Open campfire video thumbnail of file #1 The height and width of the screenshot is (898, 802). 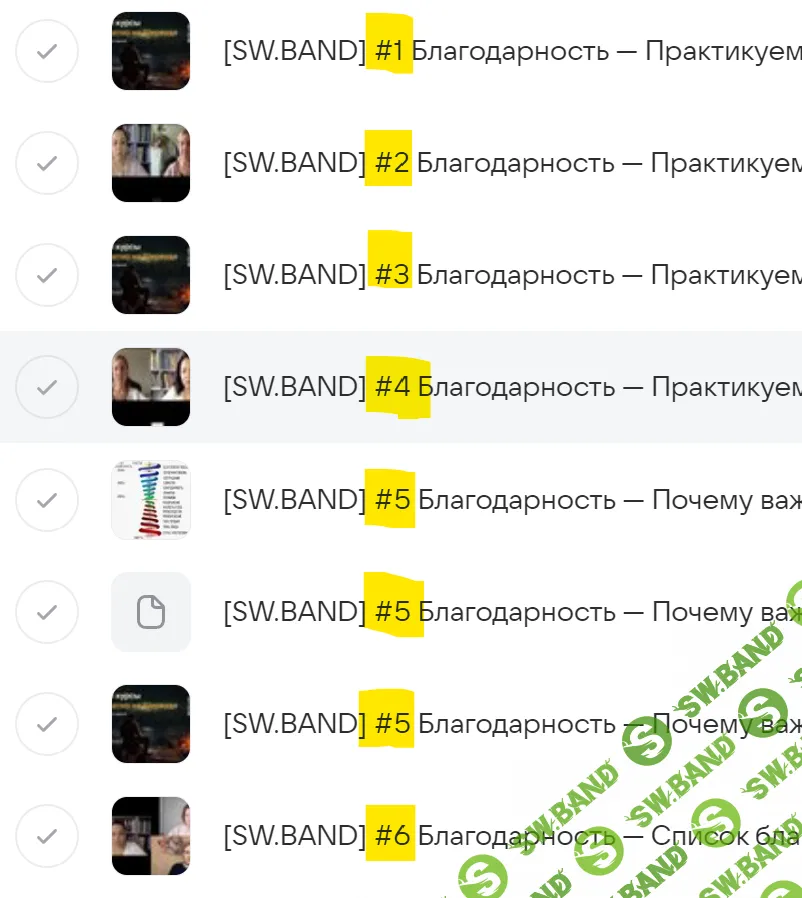click(151, 51)
